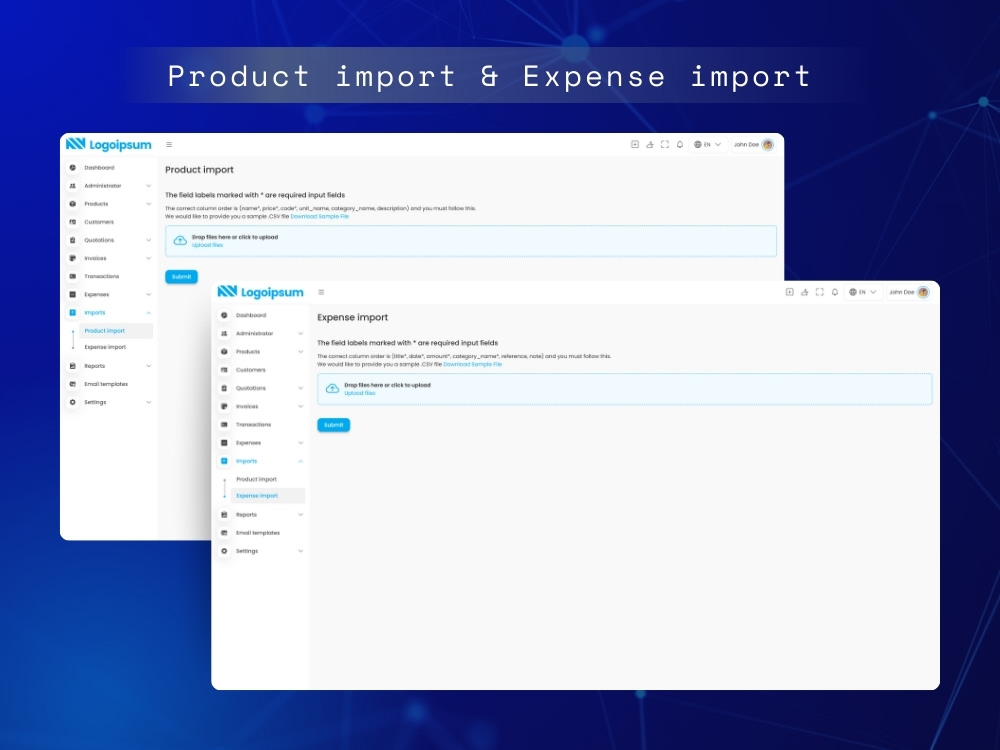Open Expenses menu in Expense window sidebar
Viewport: 1000px width, 750px height.
pos(248,443)
